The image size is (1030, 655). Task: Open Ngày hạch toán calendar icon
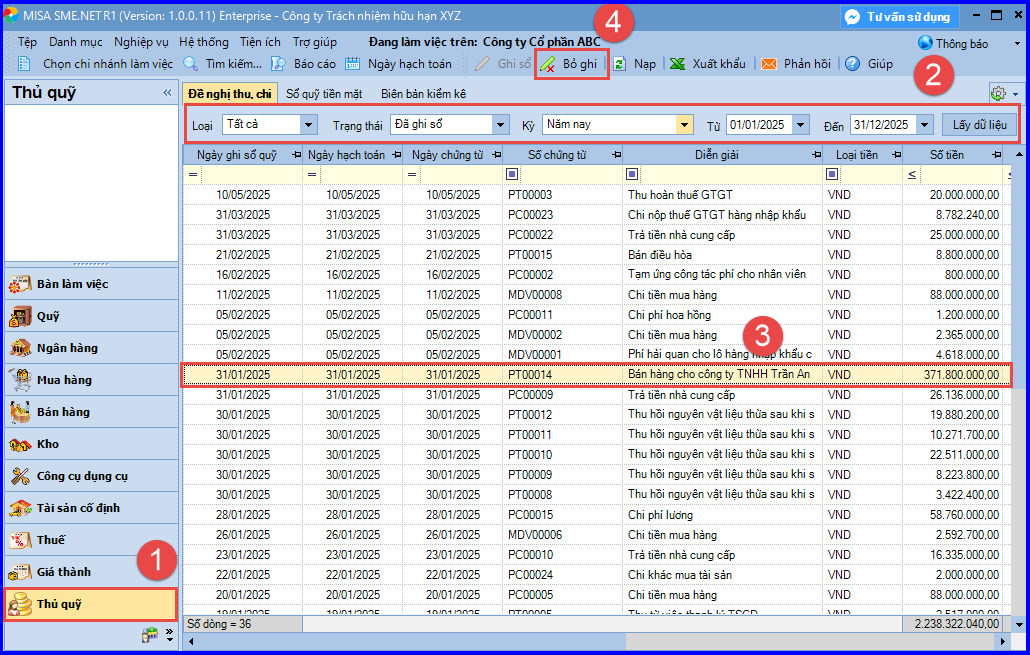pyautogui.click(x=353, y=64)
